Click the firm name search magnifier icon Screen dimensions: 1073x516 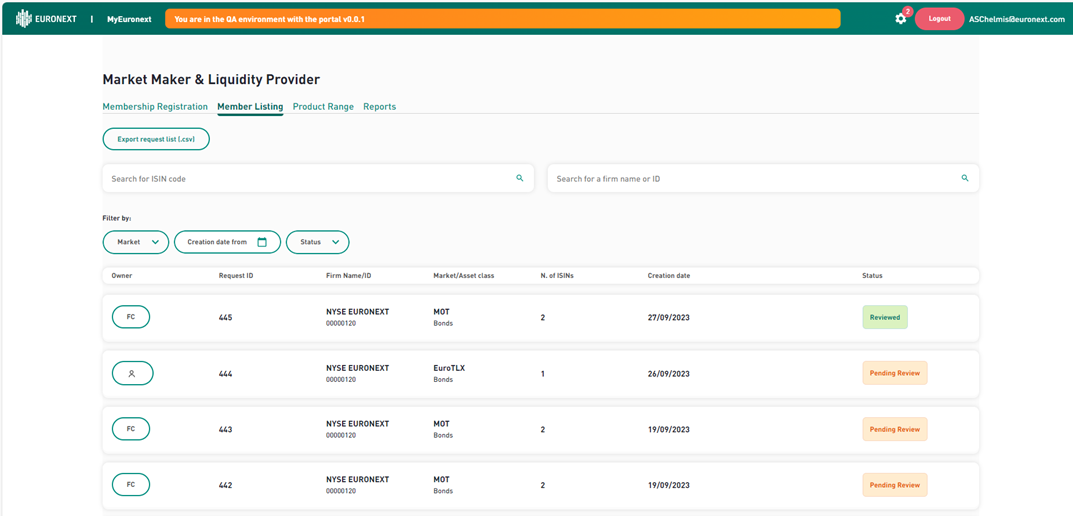(x=965, y=178)
